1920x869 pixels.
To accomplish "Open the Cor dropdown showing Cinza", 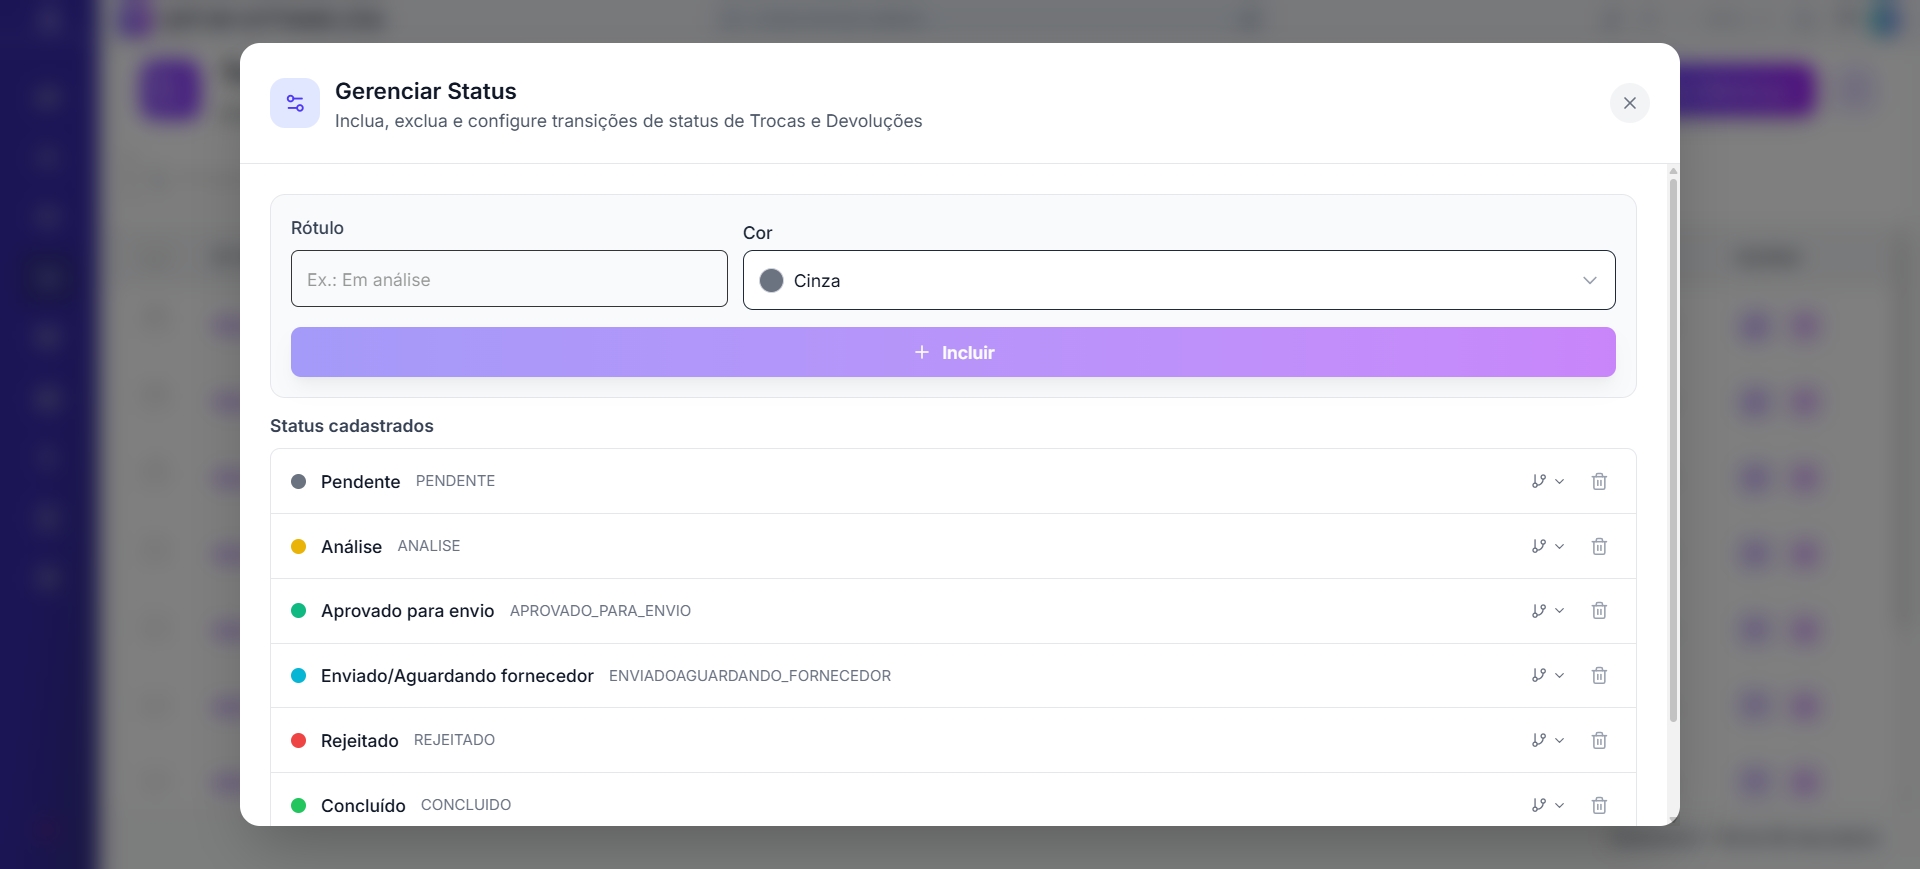I will 1178,280.
